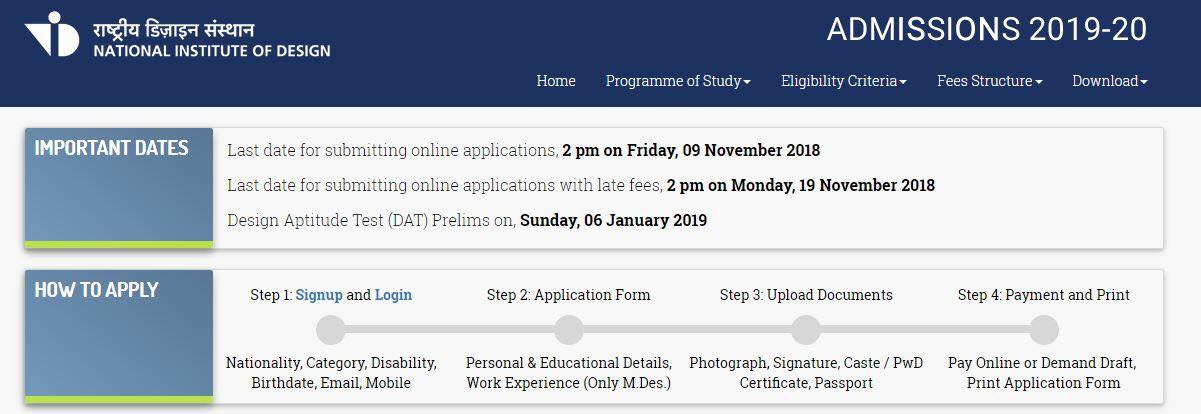Click the Step 3: Upload Documents label
This screenshot has width=1201, height=414.
tap(806, 295)
